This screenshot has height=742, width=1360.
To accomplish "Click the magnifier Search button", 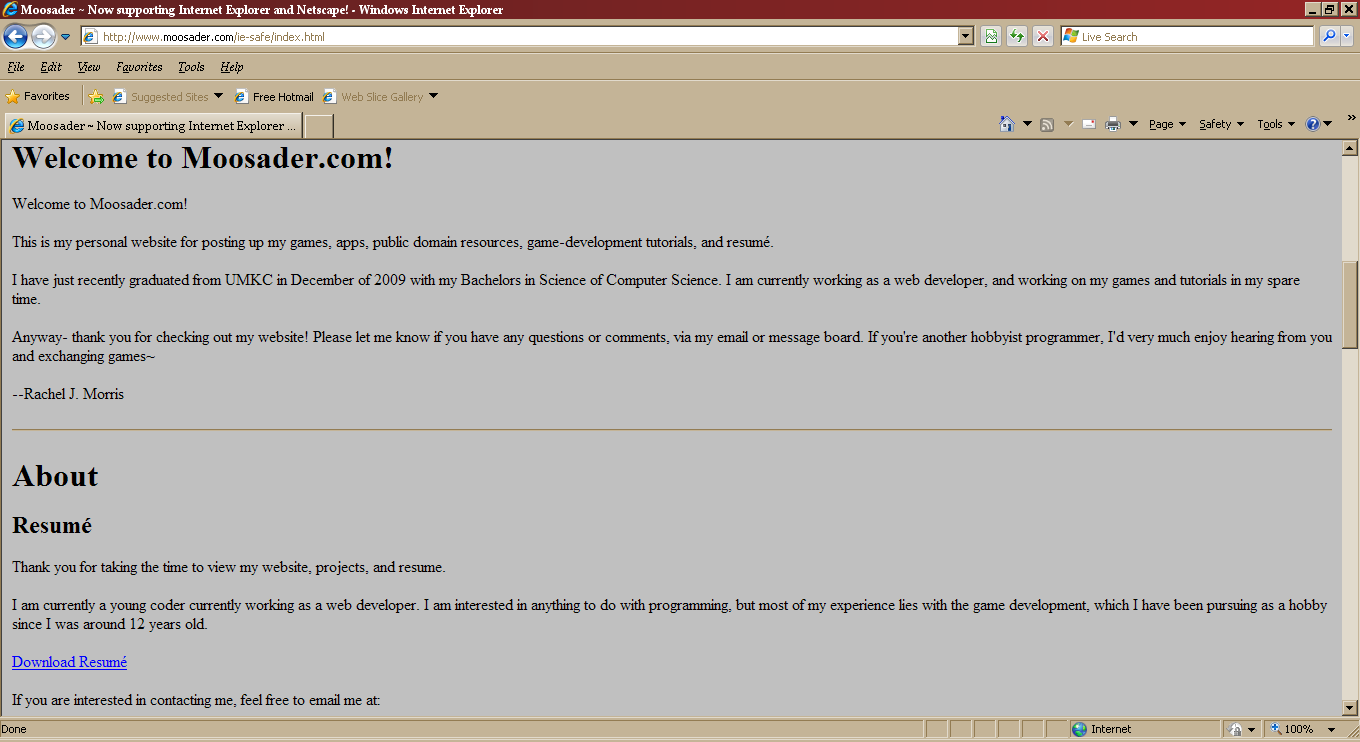I will click(1329, 37).
